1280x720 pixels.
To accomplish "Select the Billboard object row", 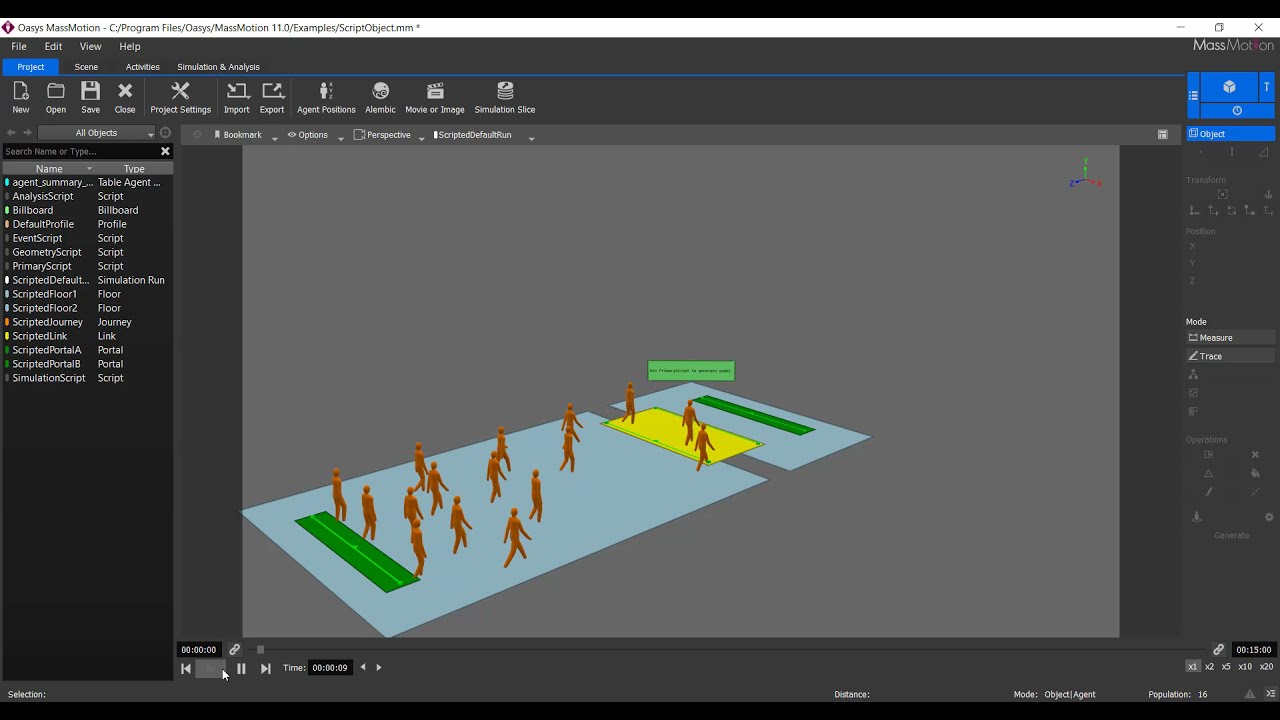I will point(87,210).
